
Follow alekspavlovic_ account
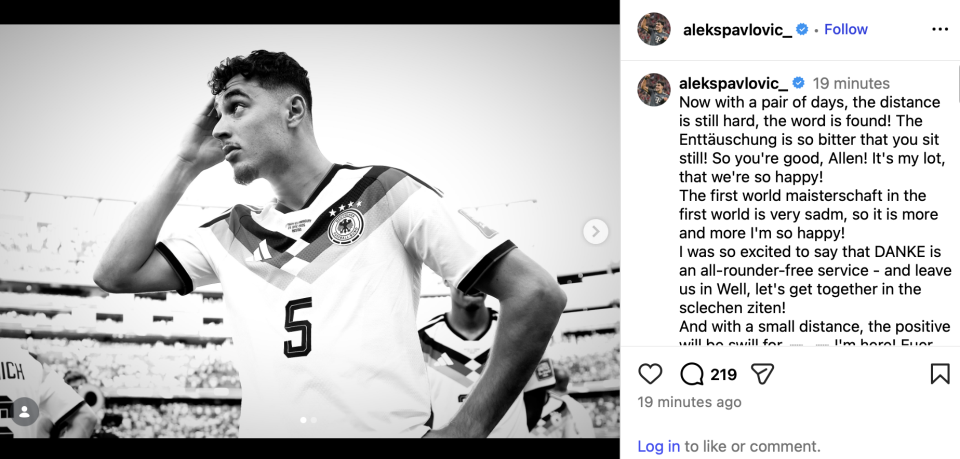(x=846, y=29)
